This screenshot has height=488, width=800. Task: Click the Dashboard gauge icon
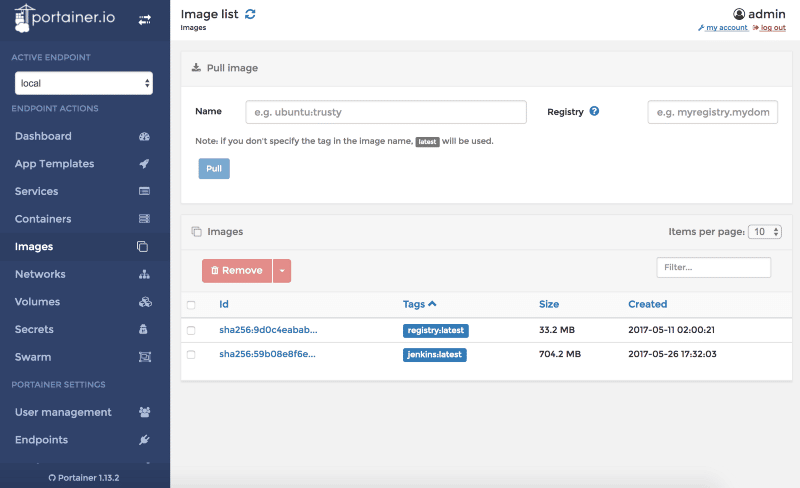144,136
